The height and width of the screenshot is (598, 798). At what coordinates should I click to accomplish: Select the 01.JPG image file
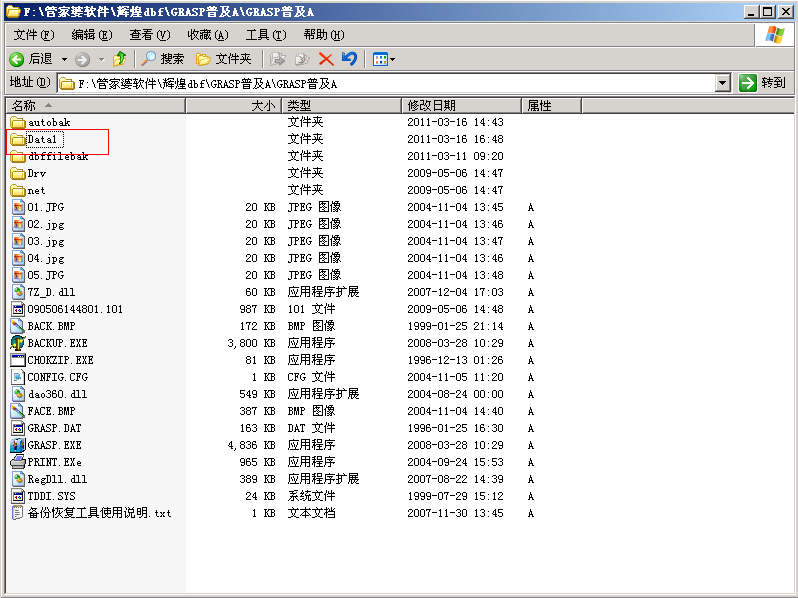(45, 207)
